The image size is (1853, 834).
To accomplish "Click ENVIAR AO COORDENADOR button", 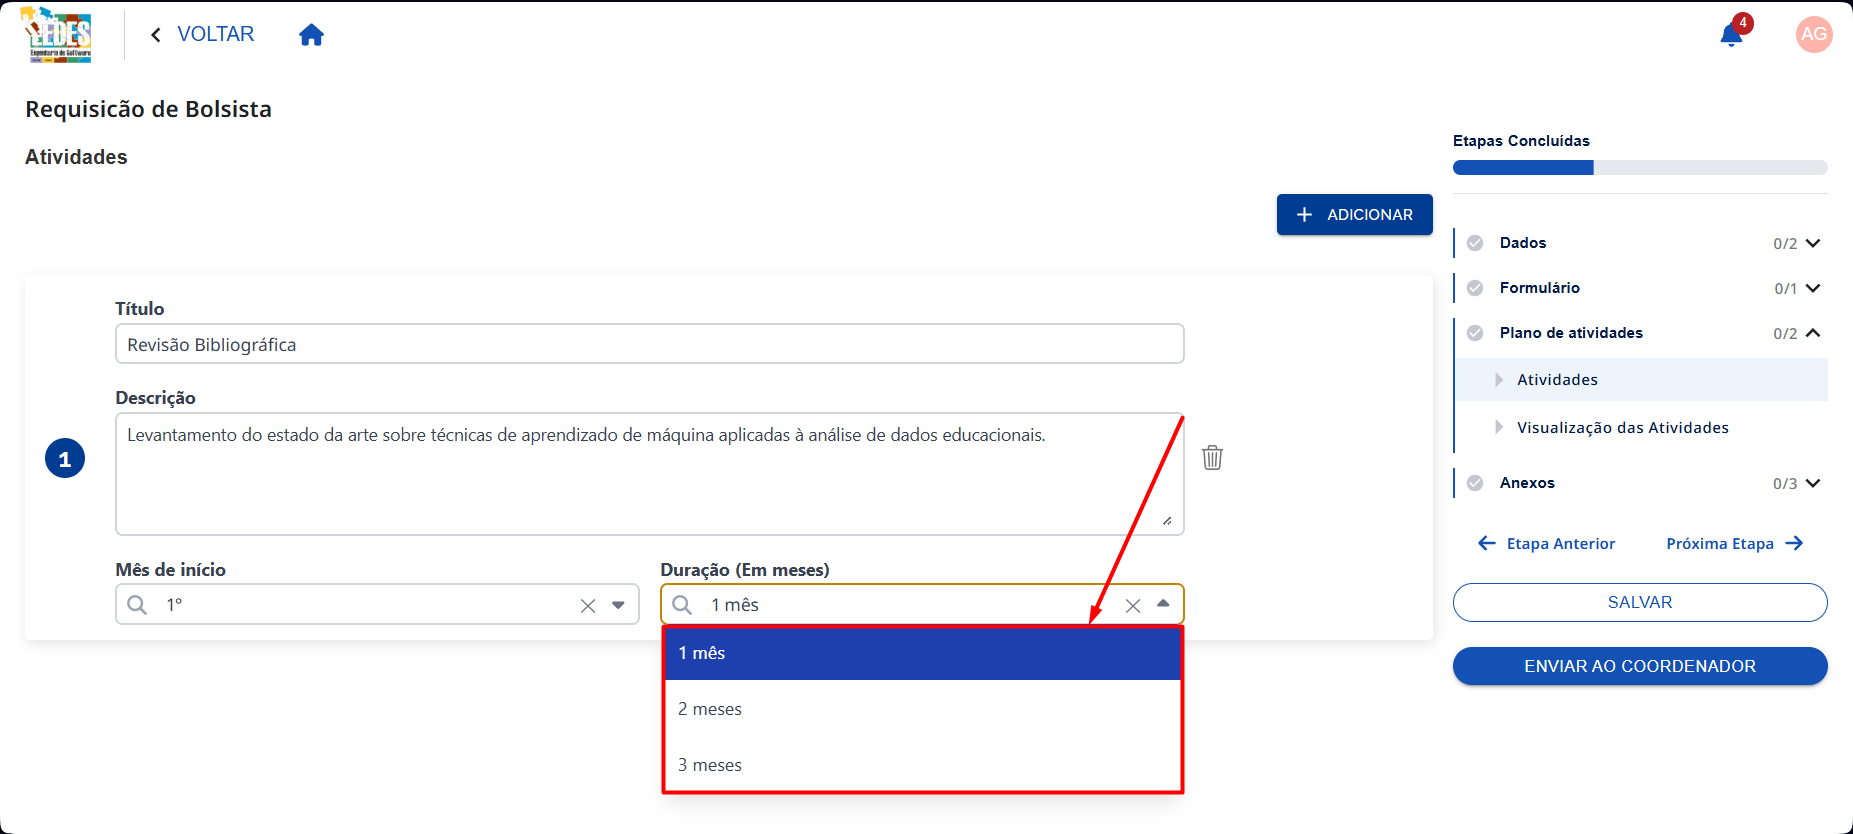I will coord(1640,666).
